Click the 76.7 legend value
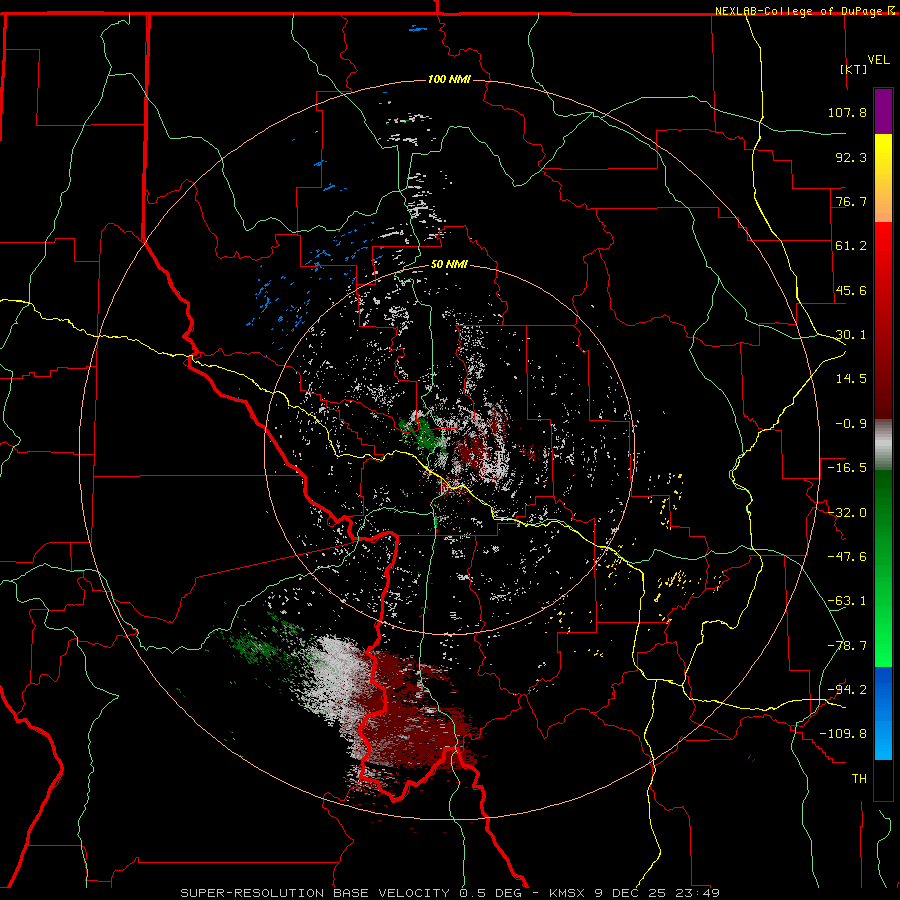The height and width of the screenshot is (900, 900). coord(851,201)
